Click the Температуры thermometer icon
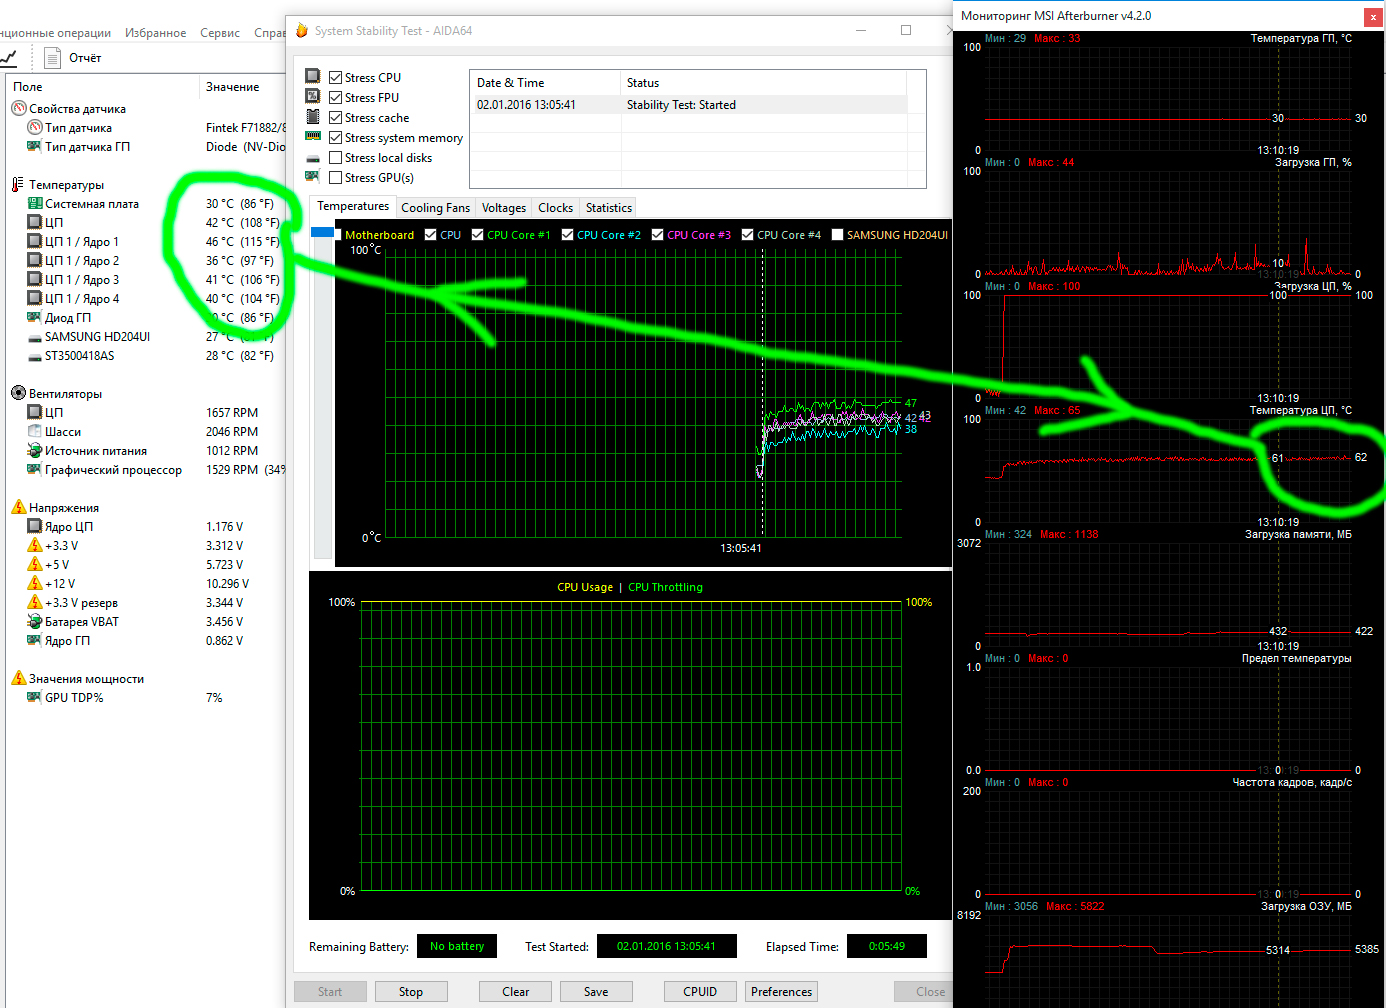The height and width of the screenshot is (1008, 1386). click(x=18, y=185)
